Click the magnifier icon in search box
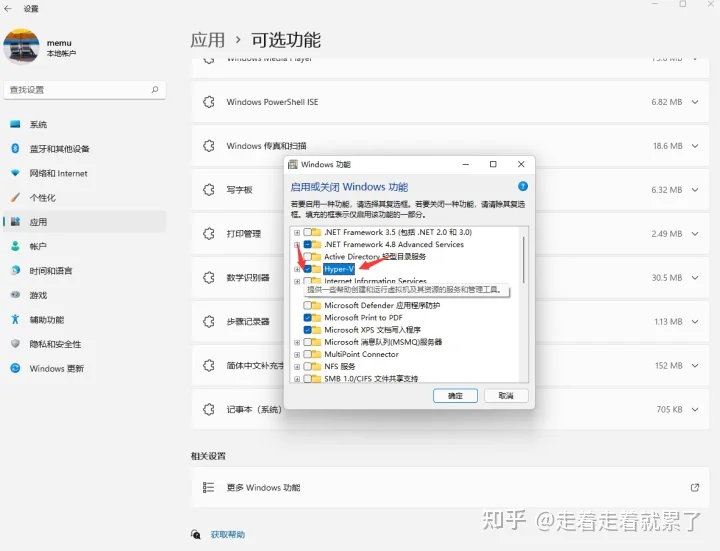The height and width of the screenshot is (551, 720). (x=155, y=90)
